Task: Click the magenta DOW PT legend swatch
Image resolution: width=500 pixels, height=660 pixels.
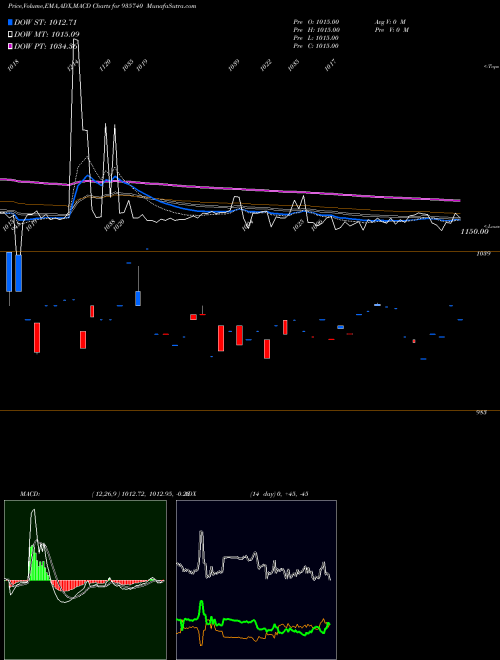Action: (10, 46)
